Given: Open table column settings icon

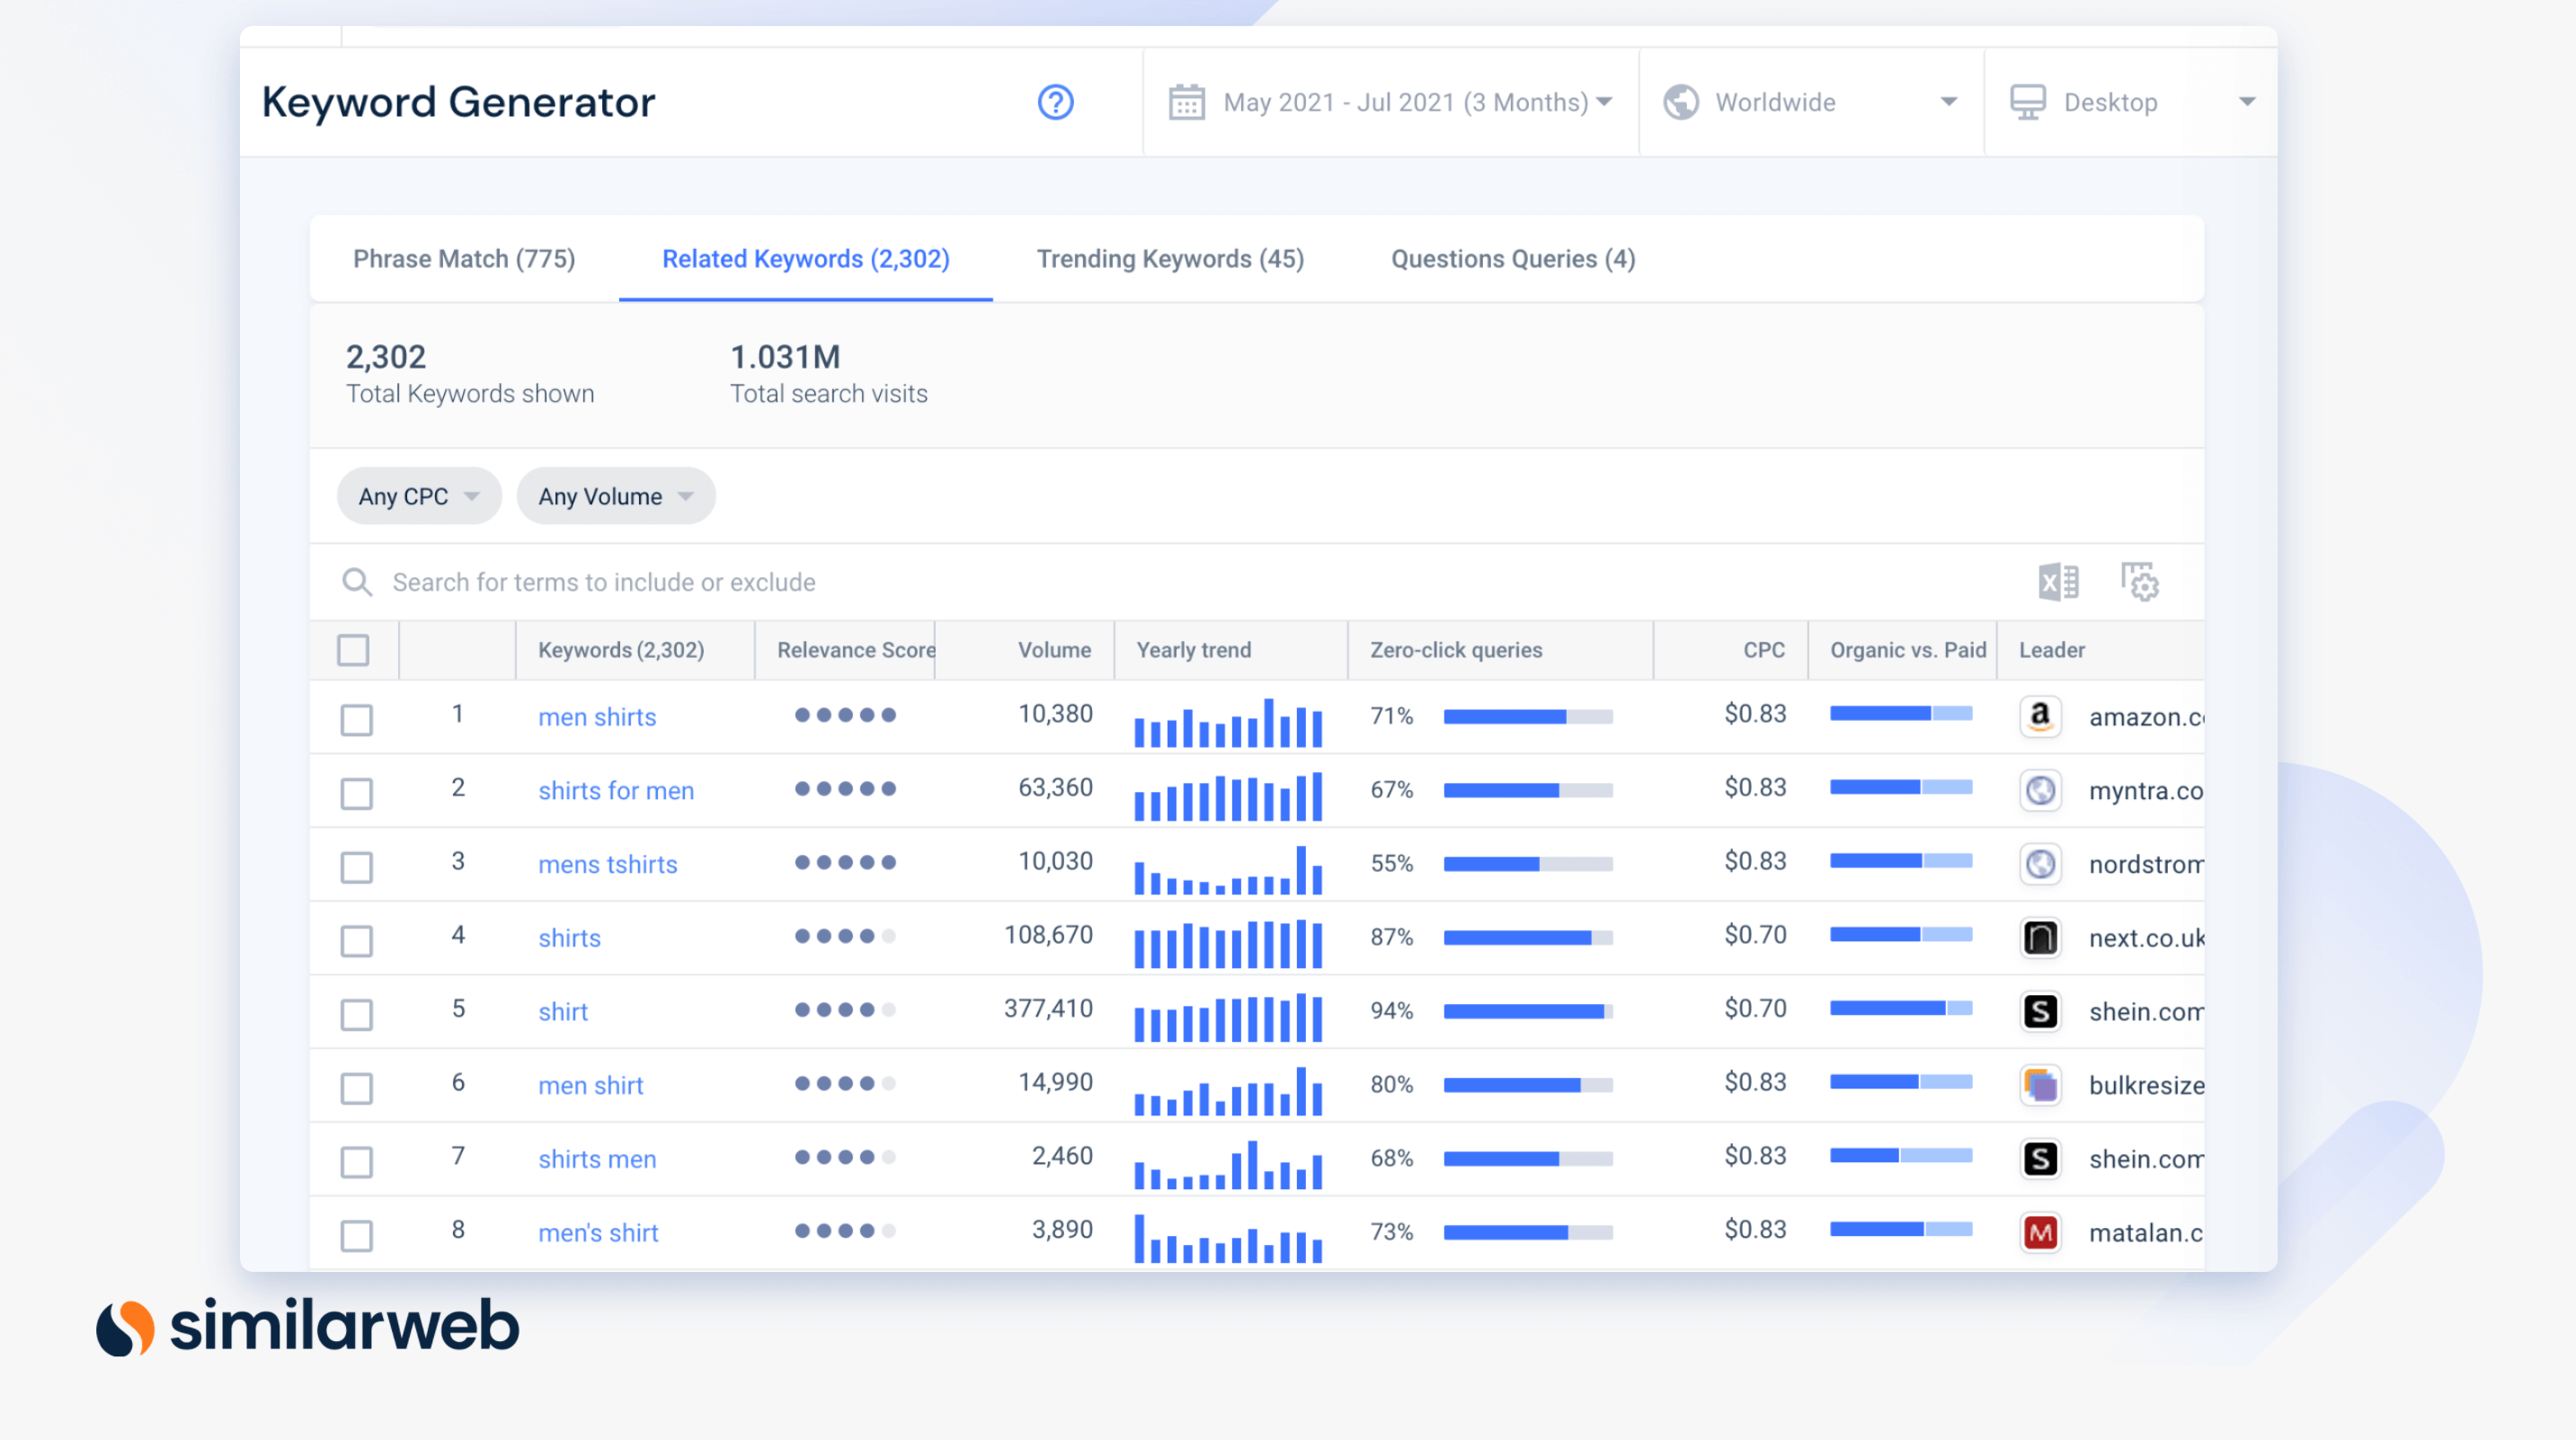Looking at the screenshot, I should pos(2140,581).
